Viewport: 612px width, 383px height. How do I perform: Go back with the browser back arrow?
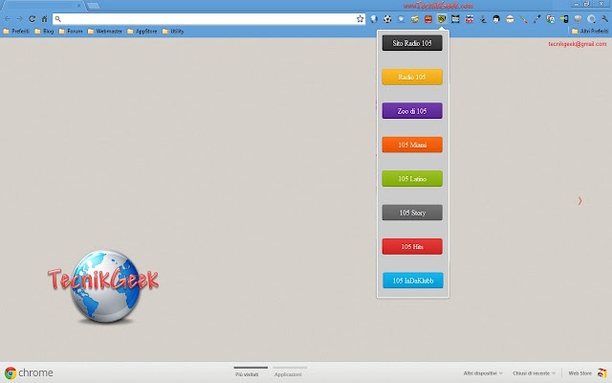pyautogui.click(x=7, y=19)
